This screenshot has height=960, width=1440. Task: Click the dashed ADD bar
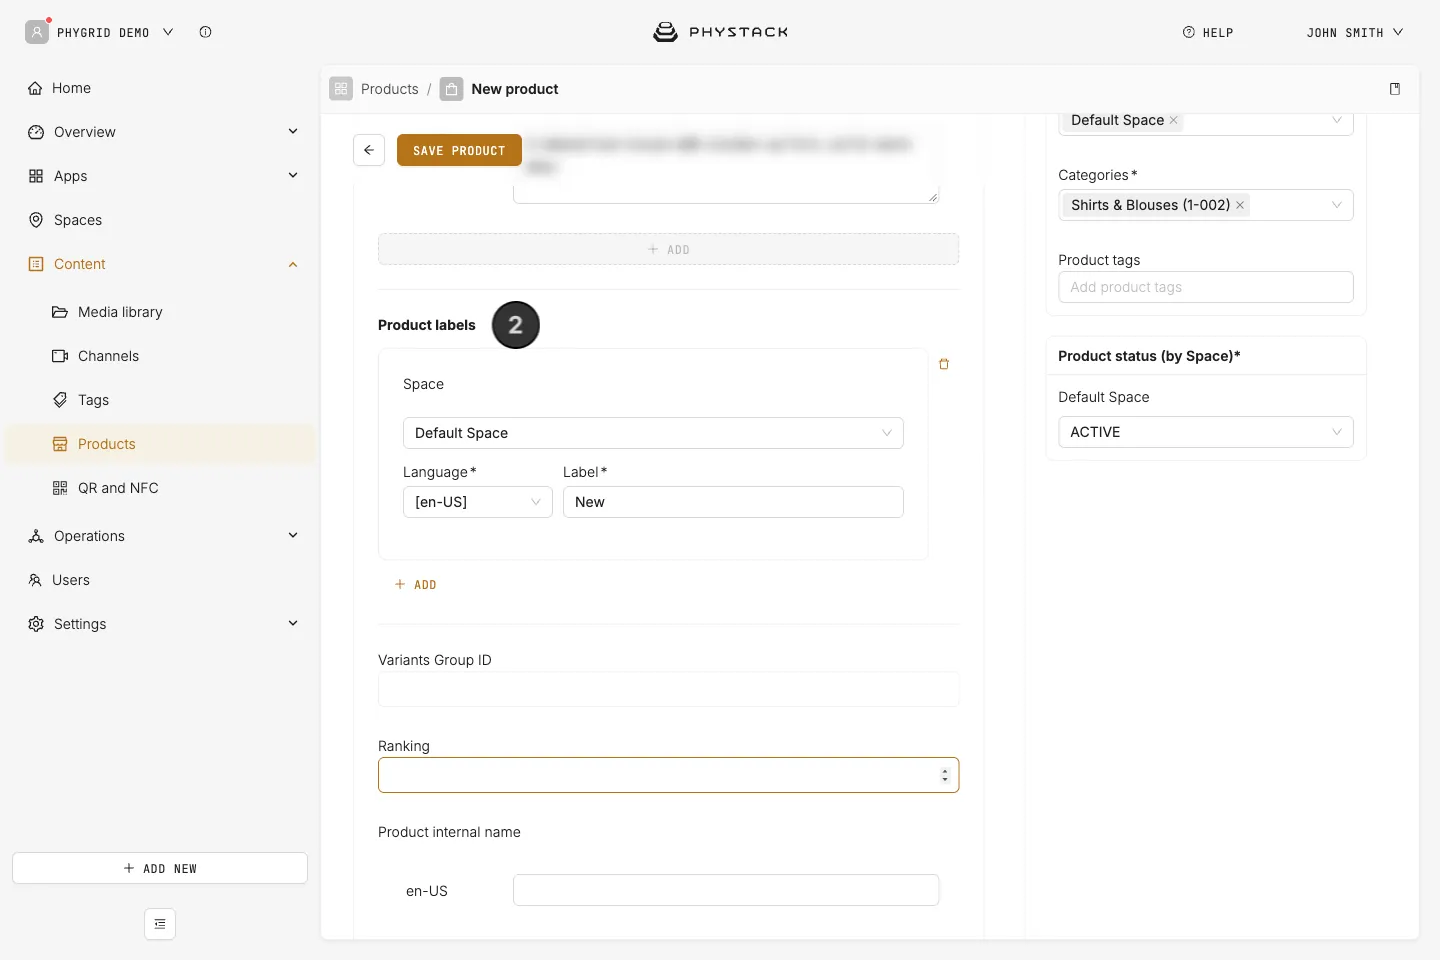click(x=668, y=249)
